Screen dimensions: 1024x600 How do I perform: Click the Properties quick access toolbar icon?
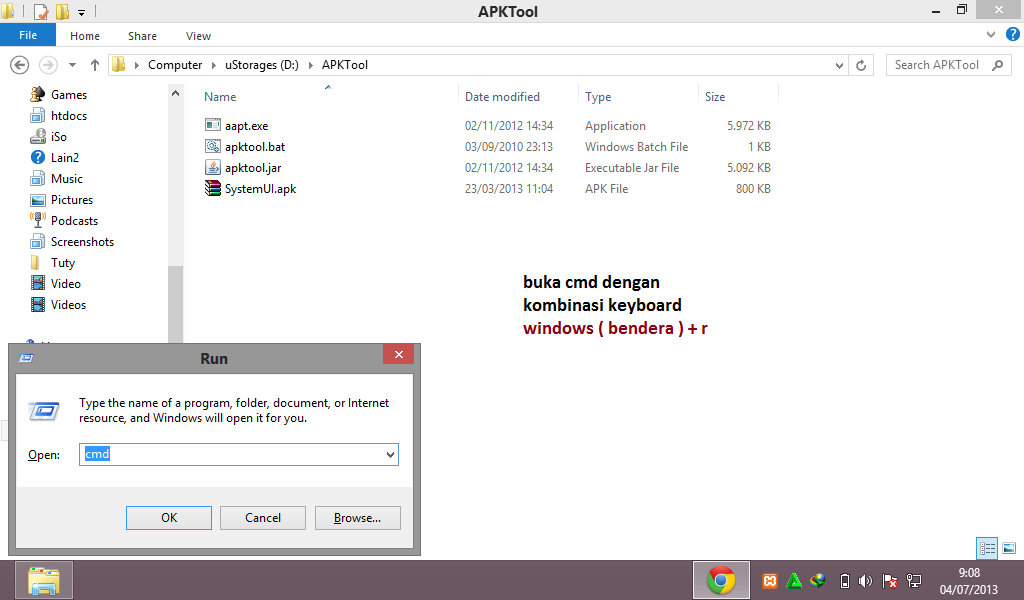click(40, 11)
